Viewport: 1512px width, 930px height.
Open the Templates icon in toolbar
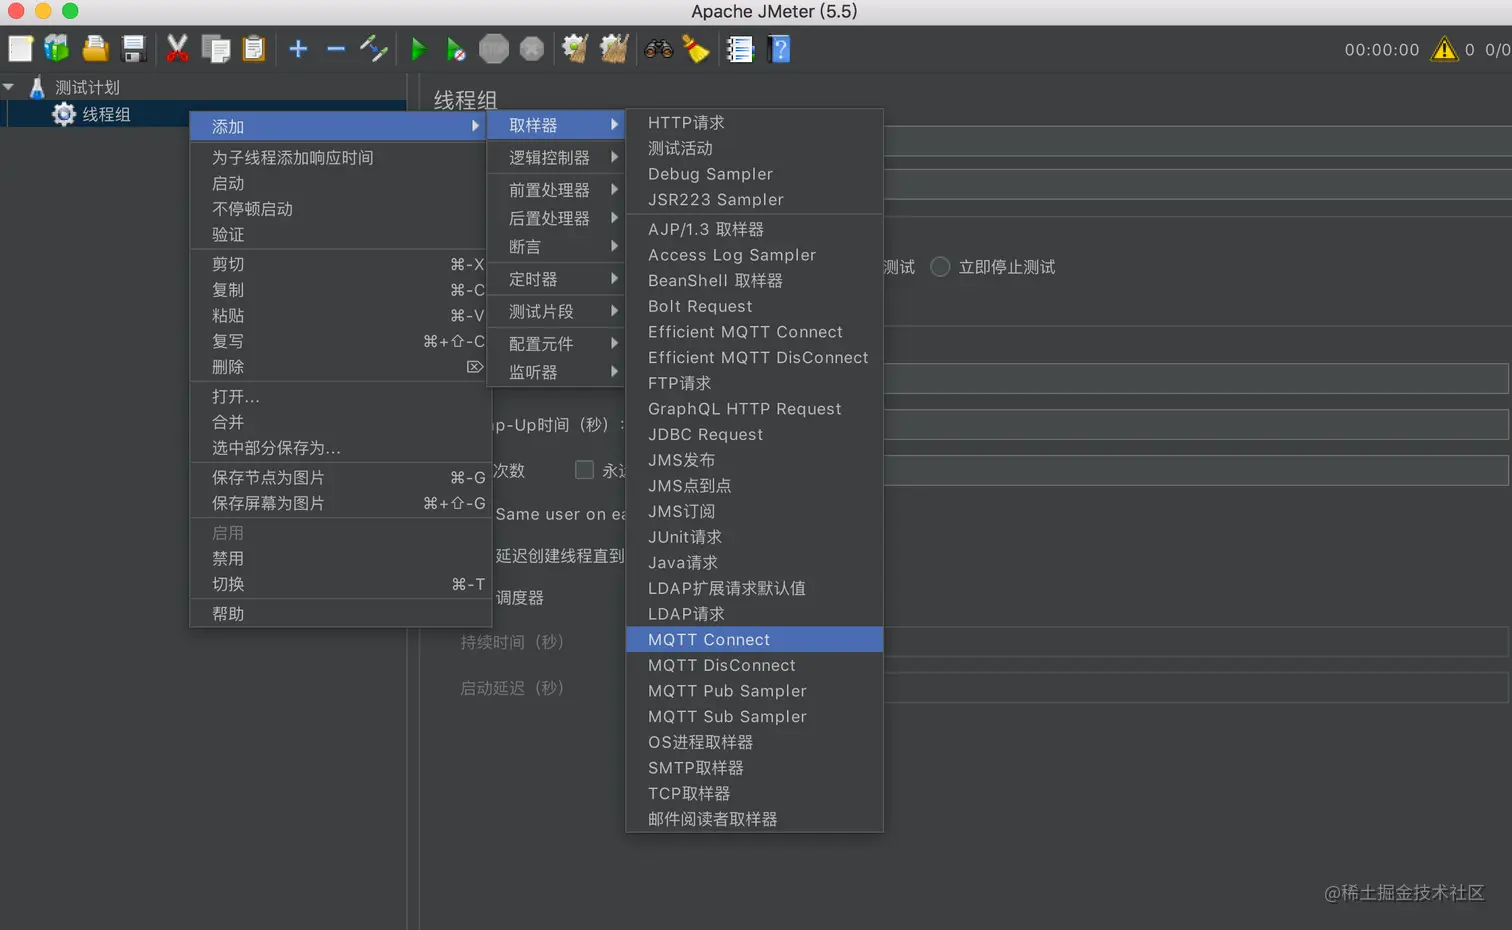57,49
